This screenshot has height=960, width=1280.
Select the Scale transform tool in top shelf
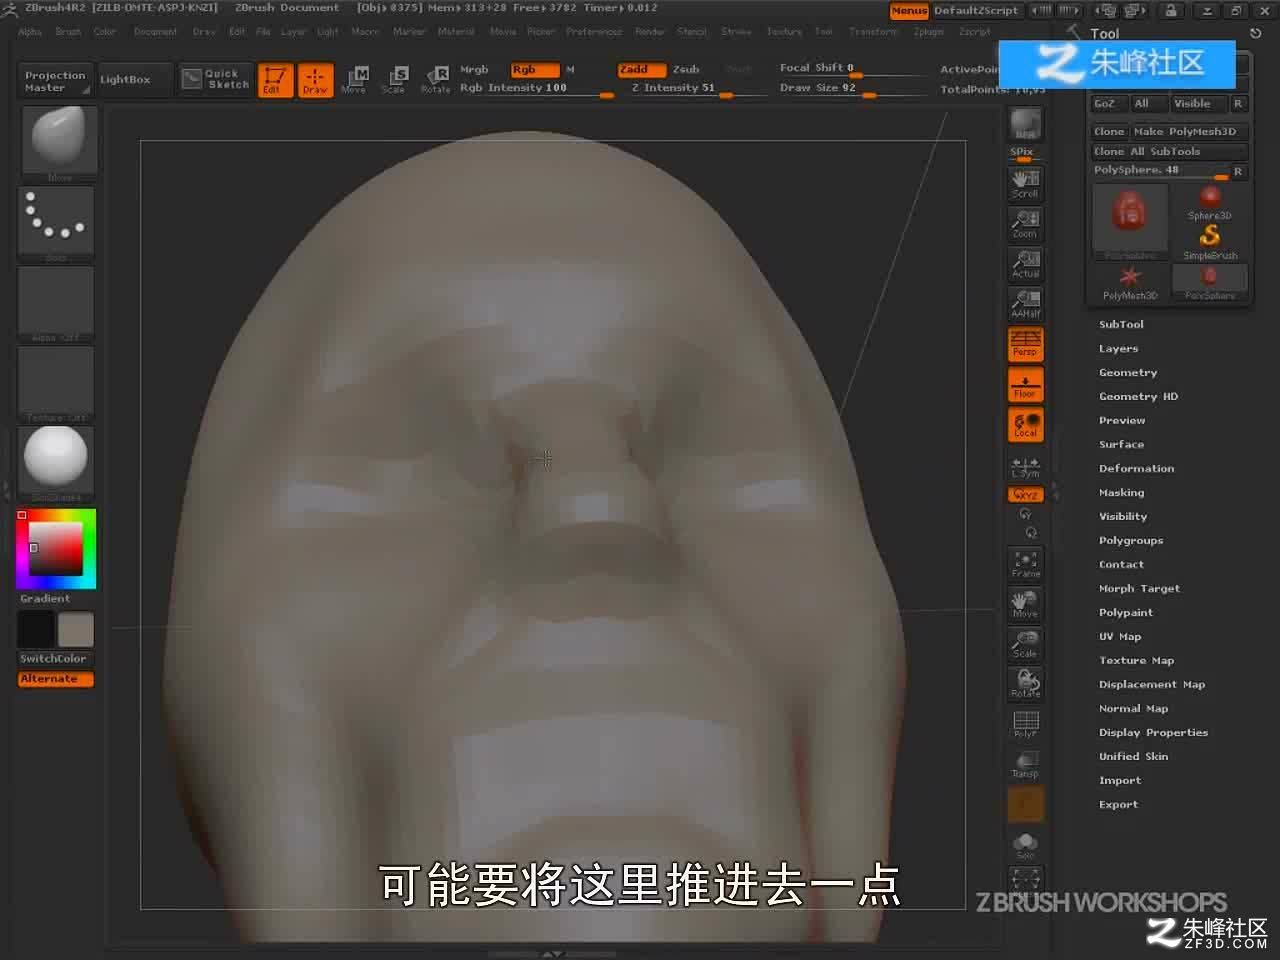(x=394, y=80)
